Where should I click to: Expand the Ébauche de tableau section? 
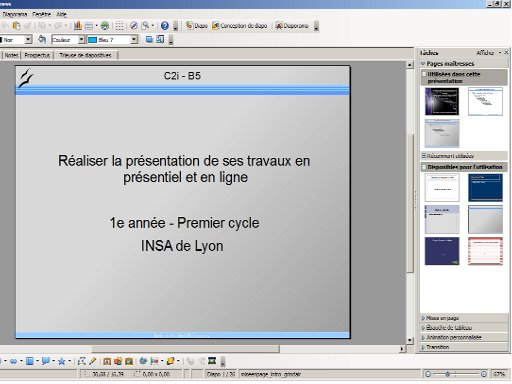(x=464, y=328)
